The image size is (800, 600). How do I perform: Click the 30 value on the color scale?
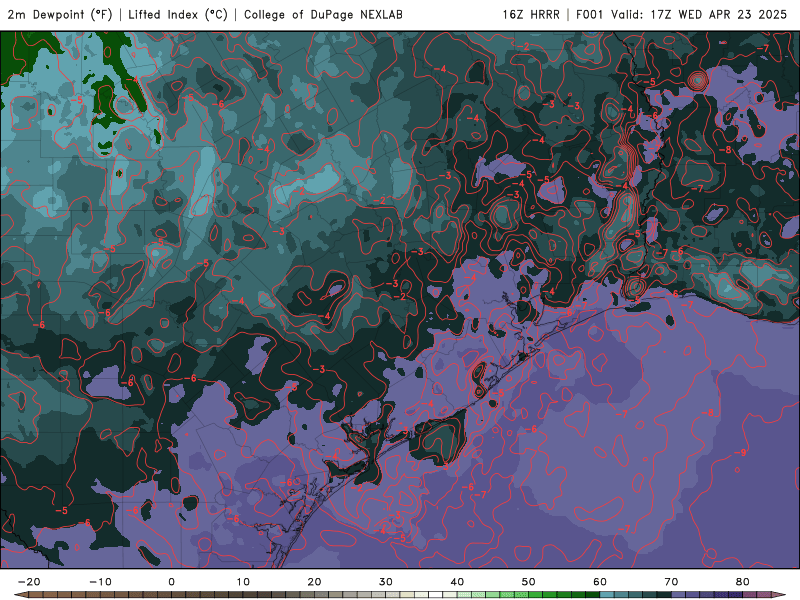(386, 582)
